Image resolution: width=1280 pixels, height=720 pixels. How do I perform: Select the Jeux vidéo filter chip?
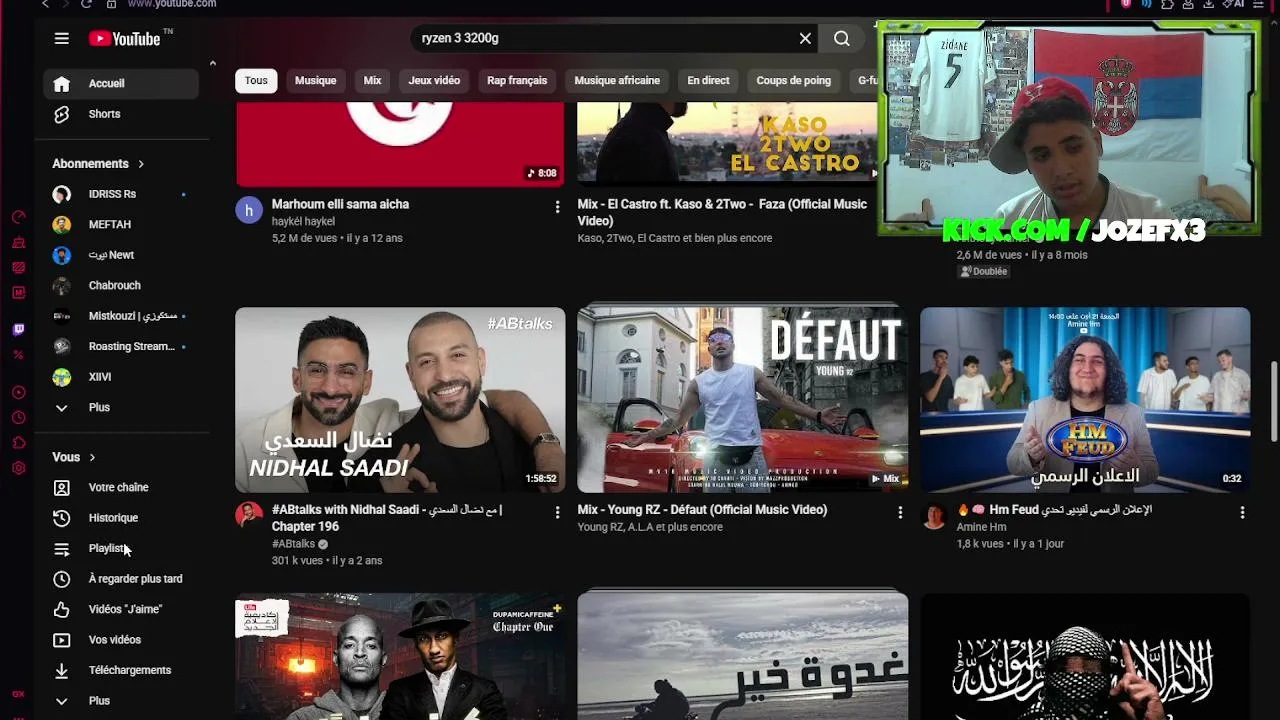[434, 81]
